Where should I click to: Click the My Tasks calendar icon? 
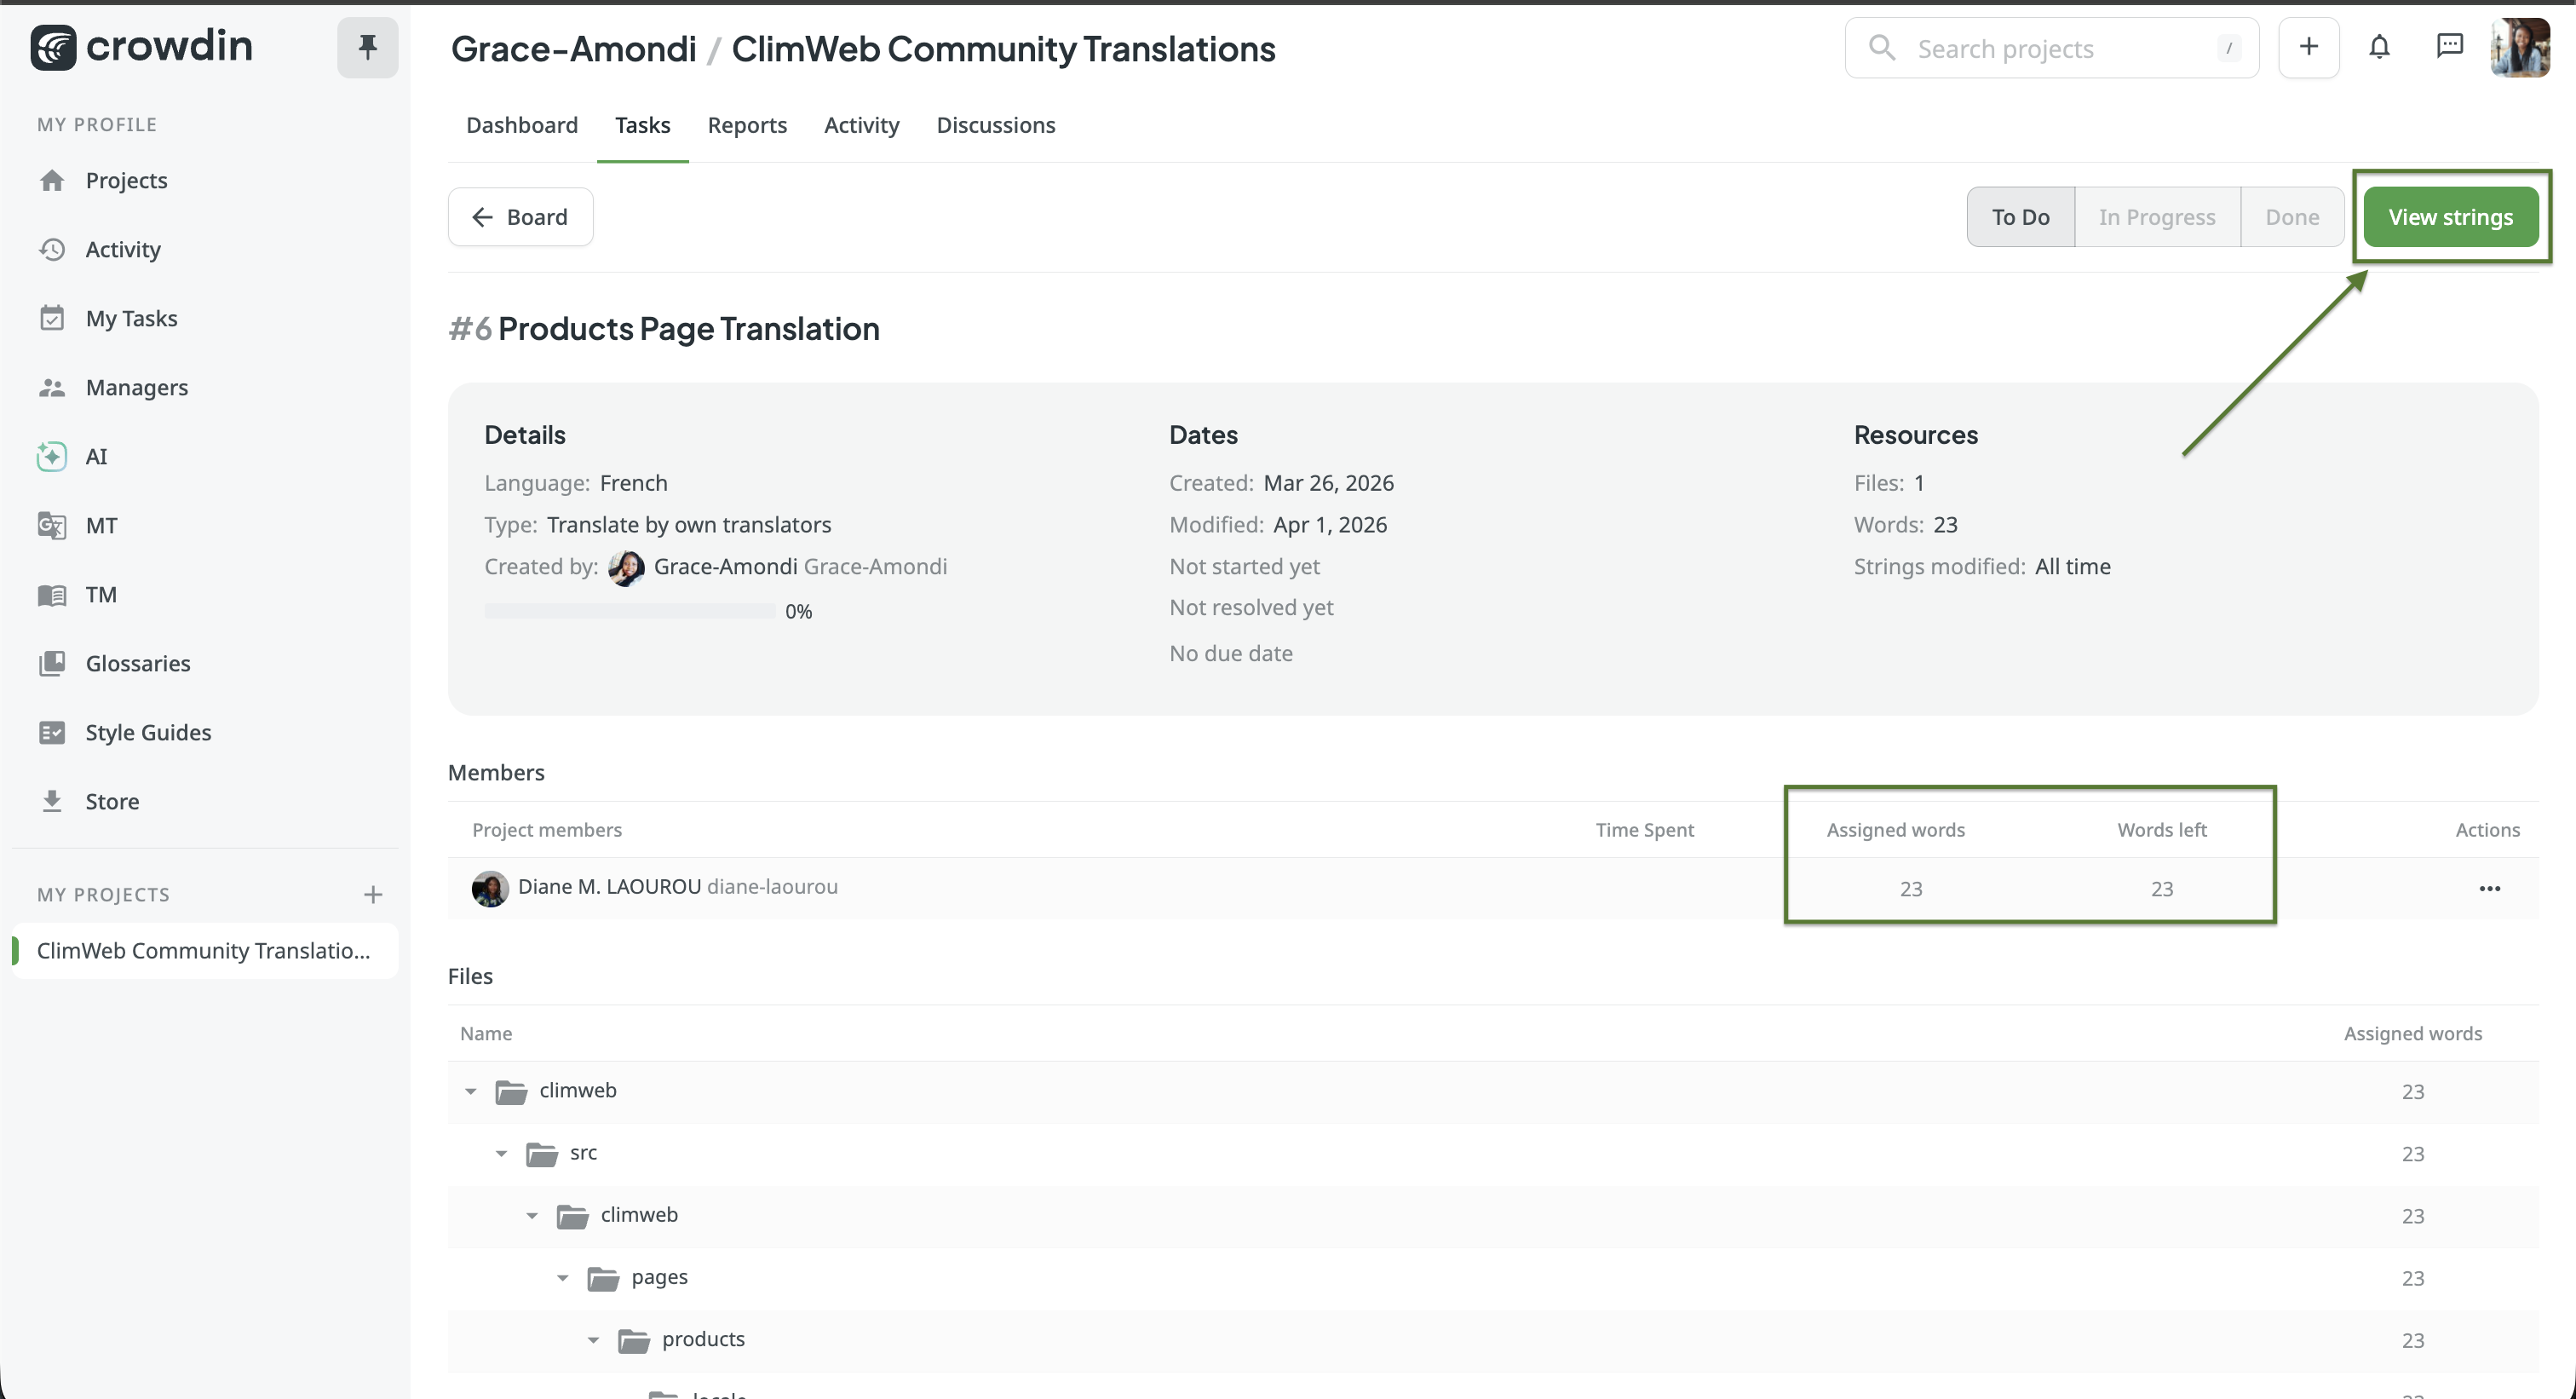coord(52,318)
